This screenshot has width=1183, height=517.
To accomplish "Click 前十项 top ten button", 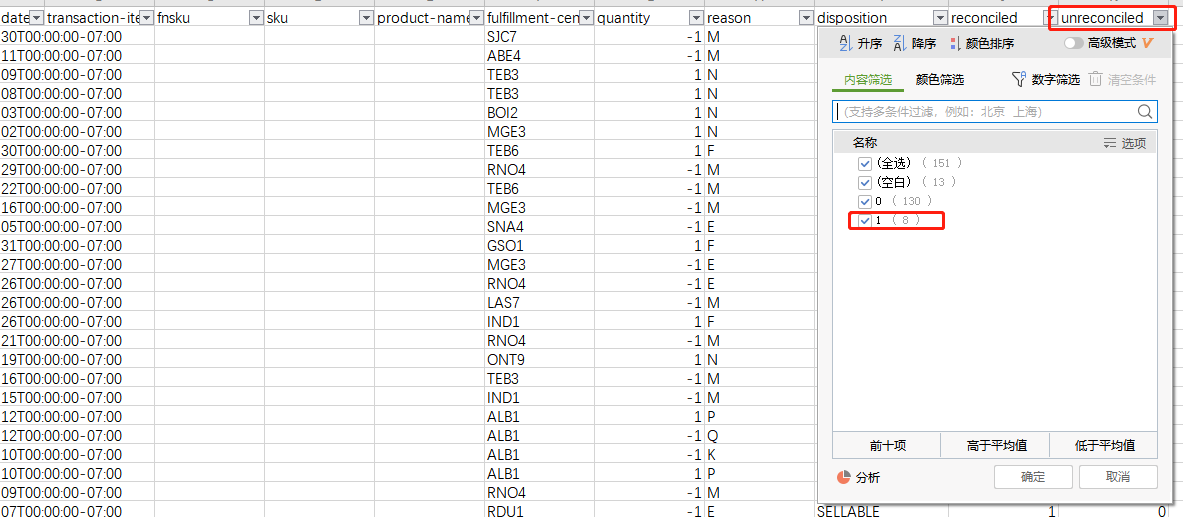I will 886,446.
